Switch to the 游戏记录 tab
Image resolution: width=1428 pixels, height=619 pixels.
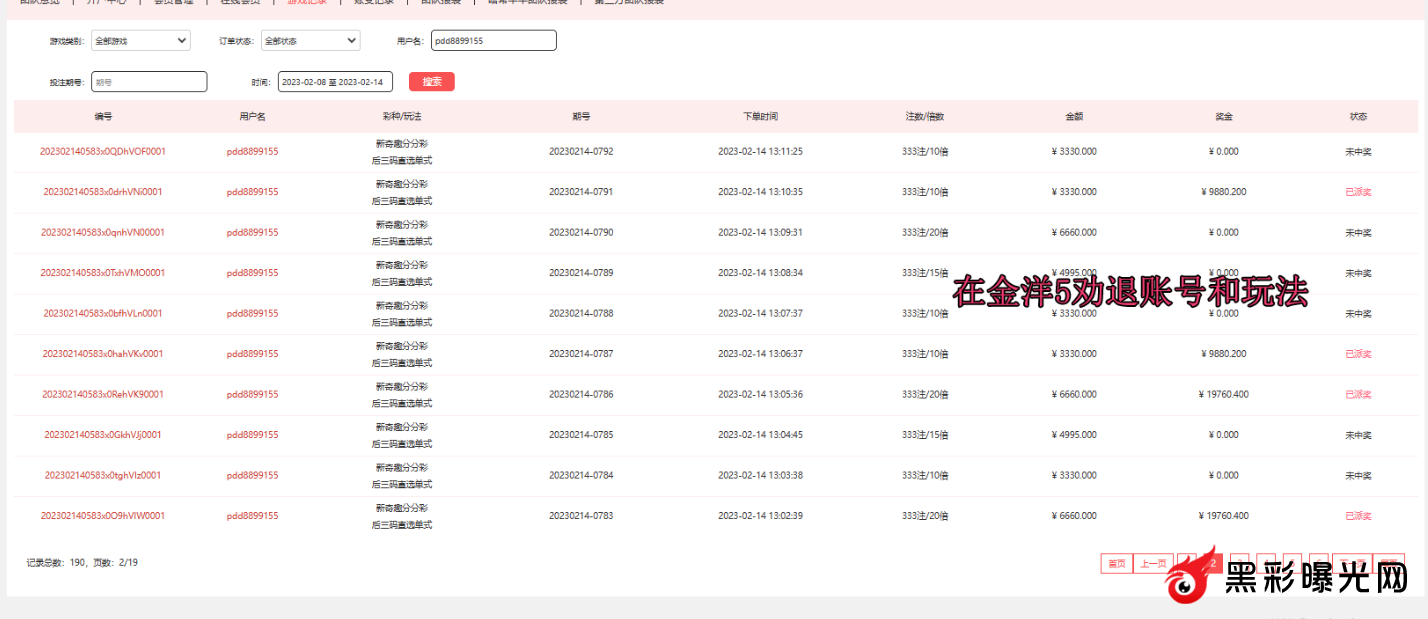pos(306,2)
